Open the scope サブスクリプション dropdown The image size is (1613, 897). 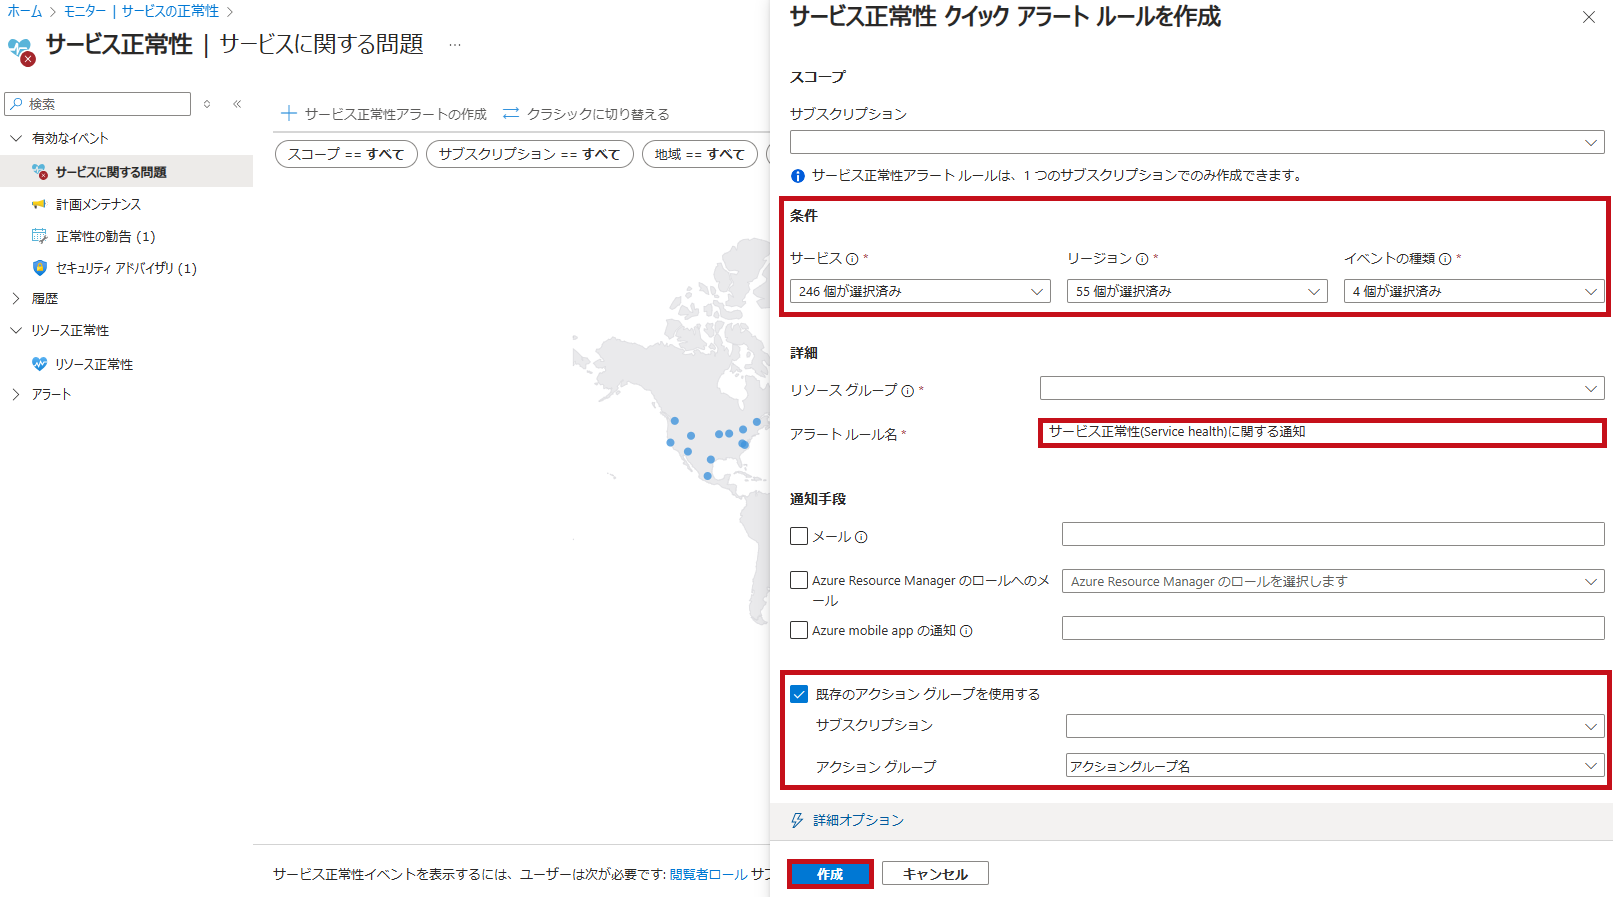(1197, 142)
